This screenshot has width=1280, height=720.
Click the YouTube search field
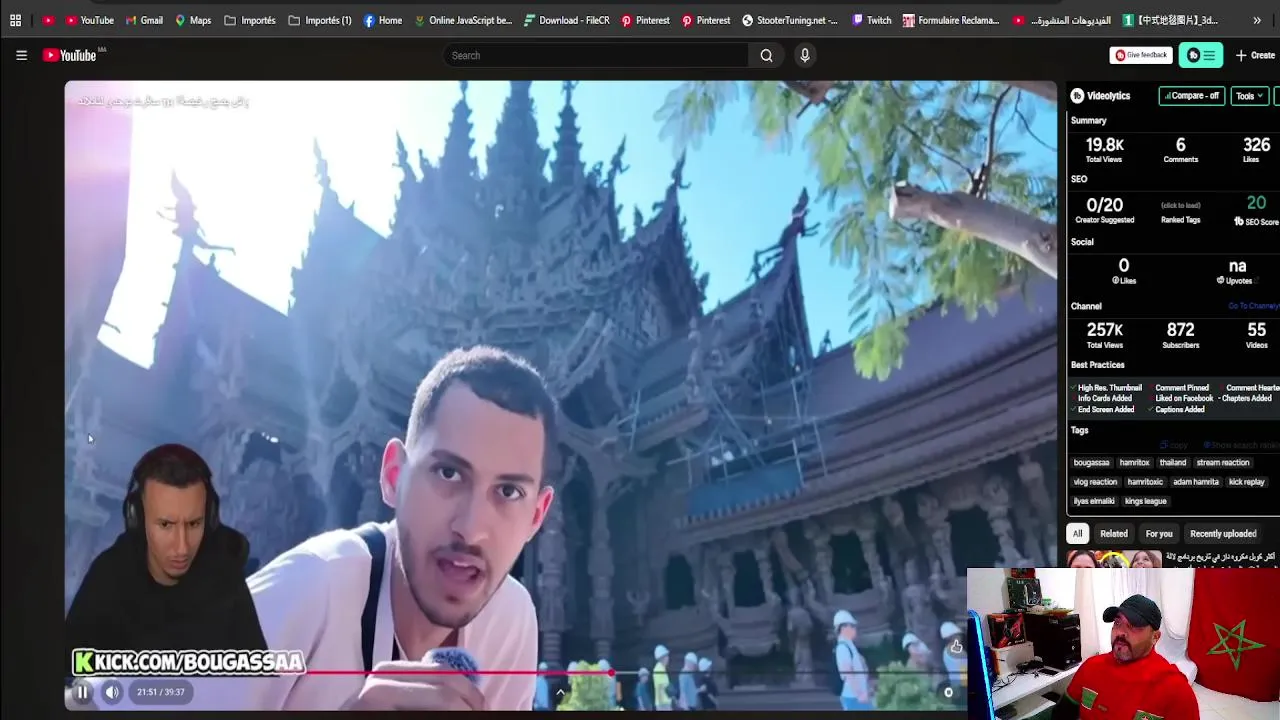click(x=595, y=55)
